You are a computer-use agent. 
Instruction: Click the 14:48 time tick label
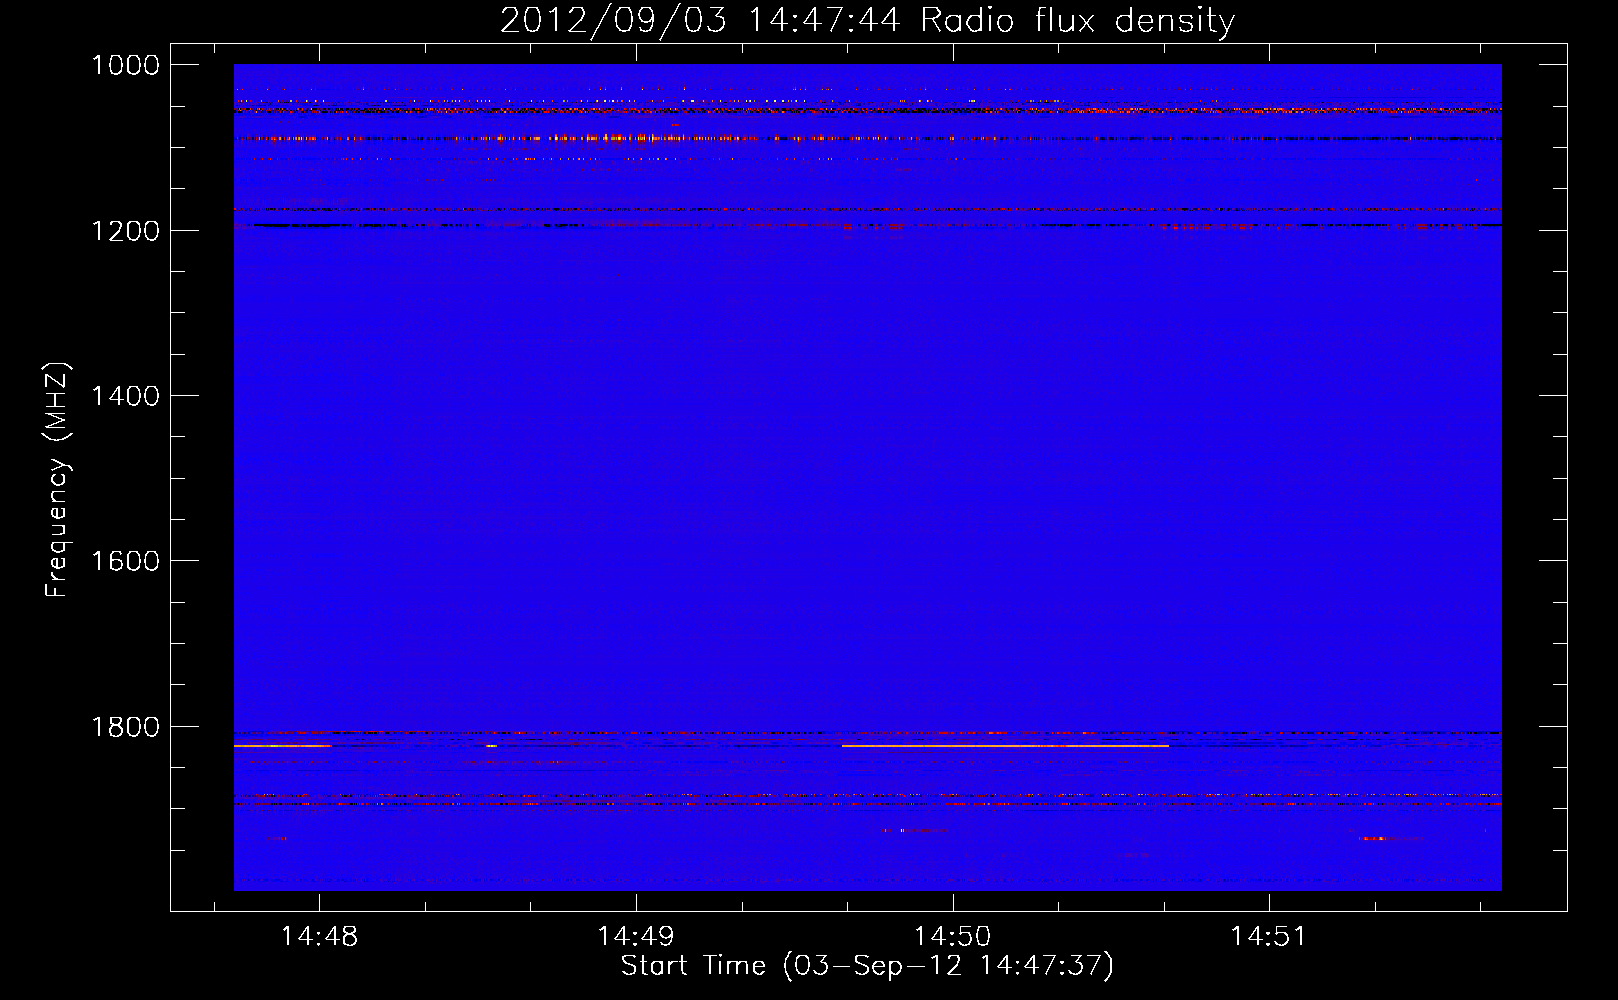[319, 937]
